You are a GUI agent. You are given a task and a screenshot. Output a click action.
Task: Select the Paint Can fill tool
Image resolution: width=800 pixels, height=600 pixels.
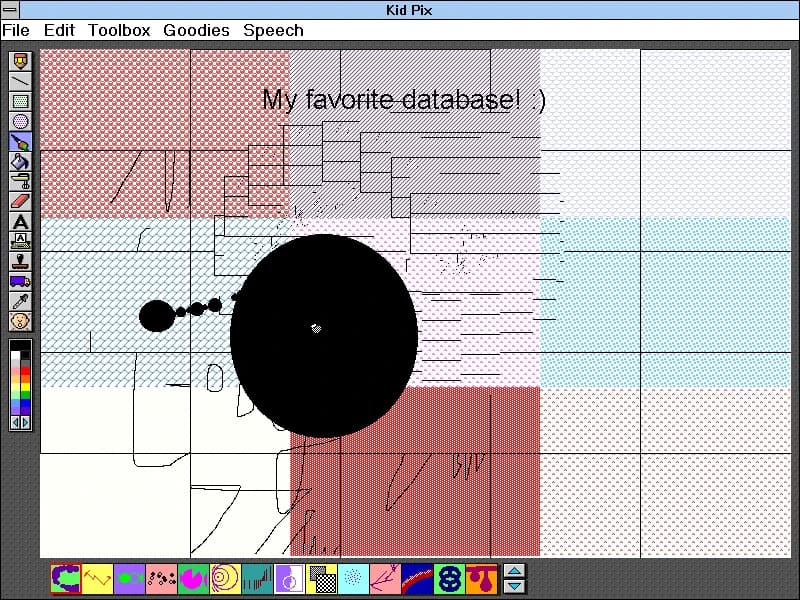(x=20, y=162)
